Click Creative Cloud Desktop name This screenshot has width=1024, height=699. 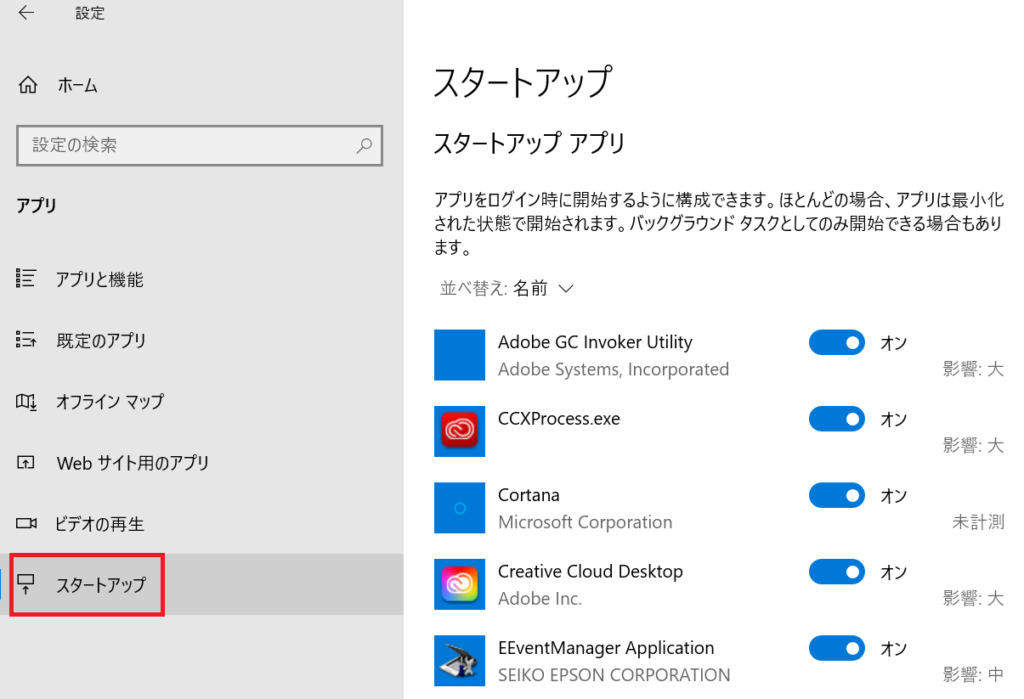[590, 572]
